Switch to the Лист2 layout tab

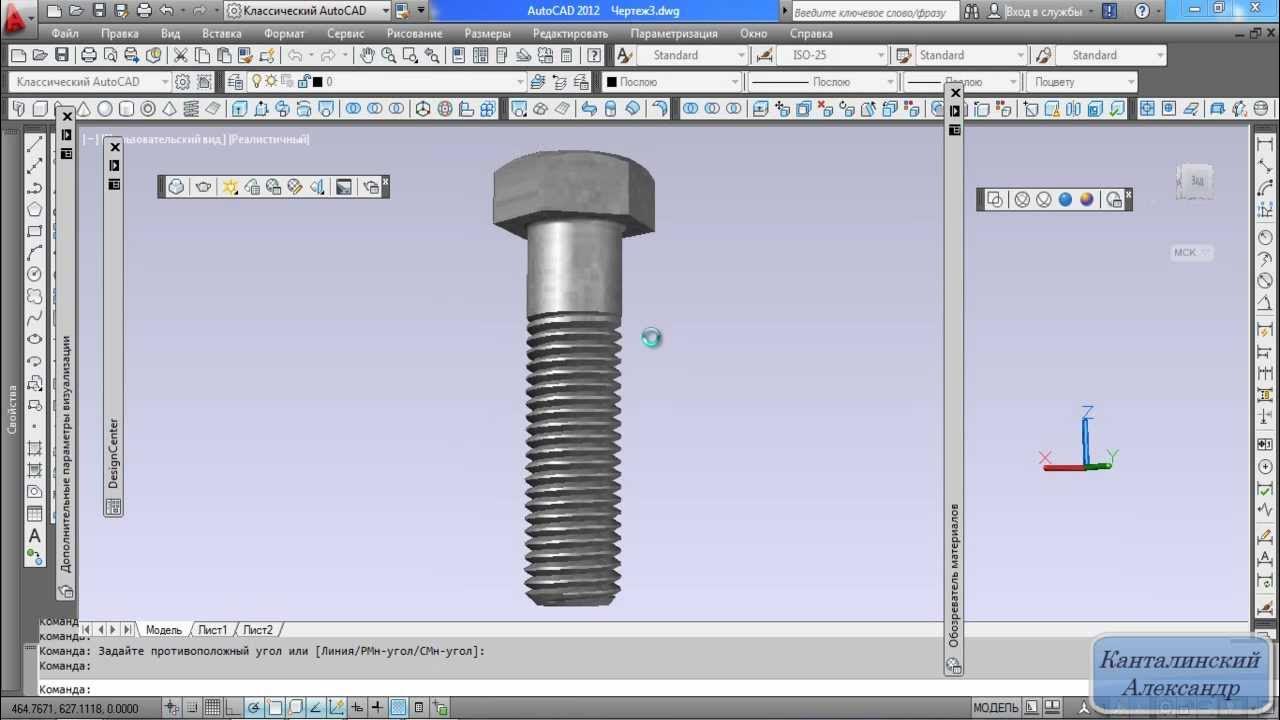tap(258, 630)
